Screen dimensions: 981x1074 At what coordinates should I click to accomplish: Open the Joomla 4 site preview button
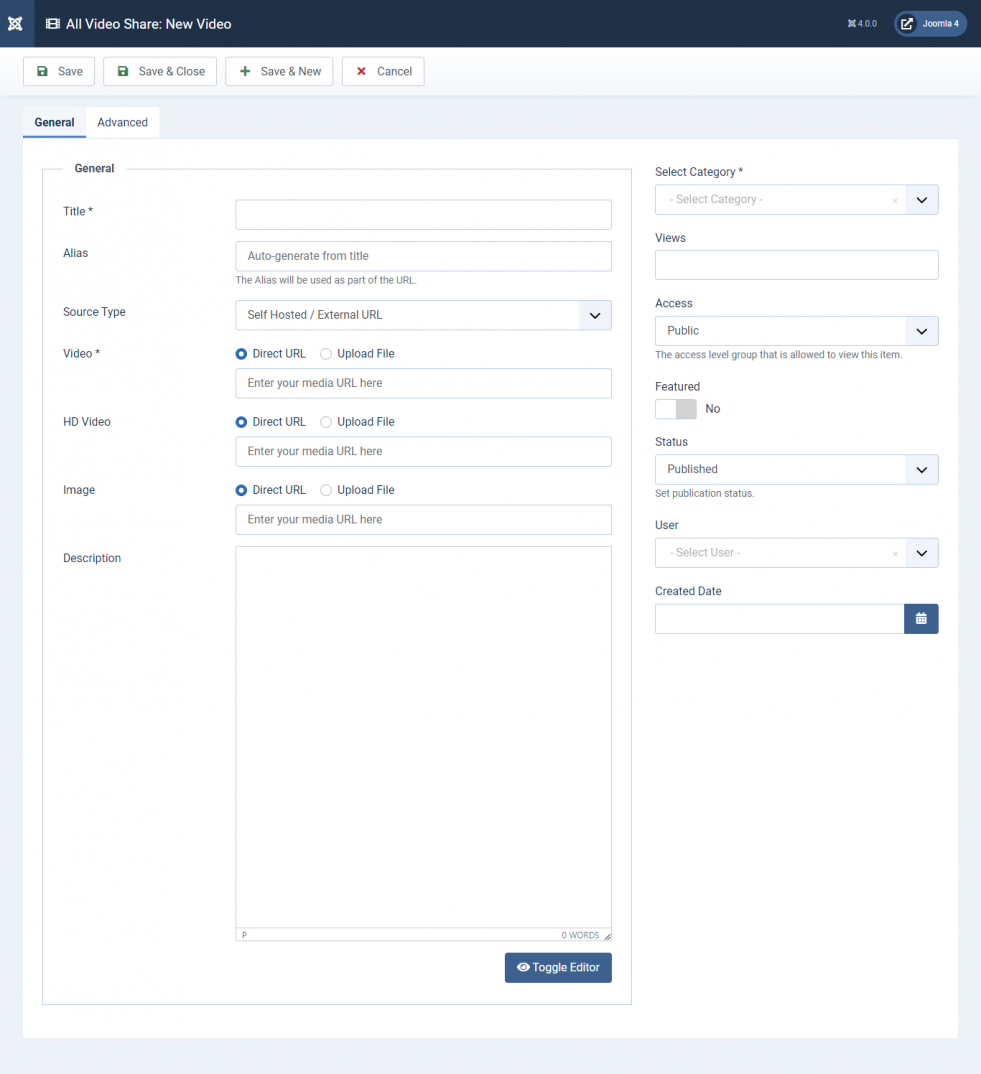930,23
